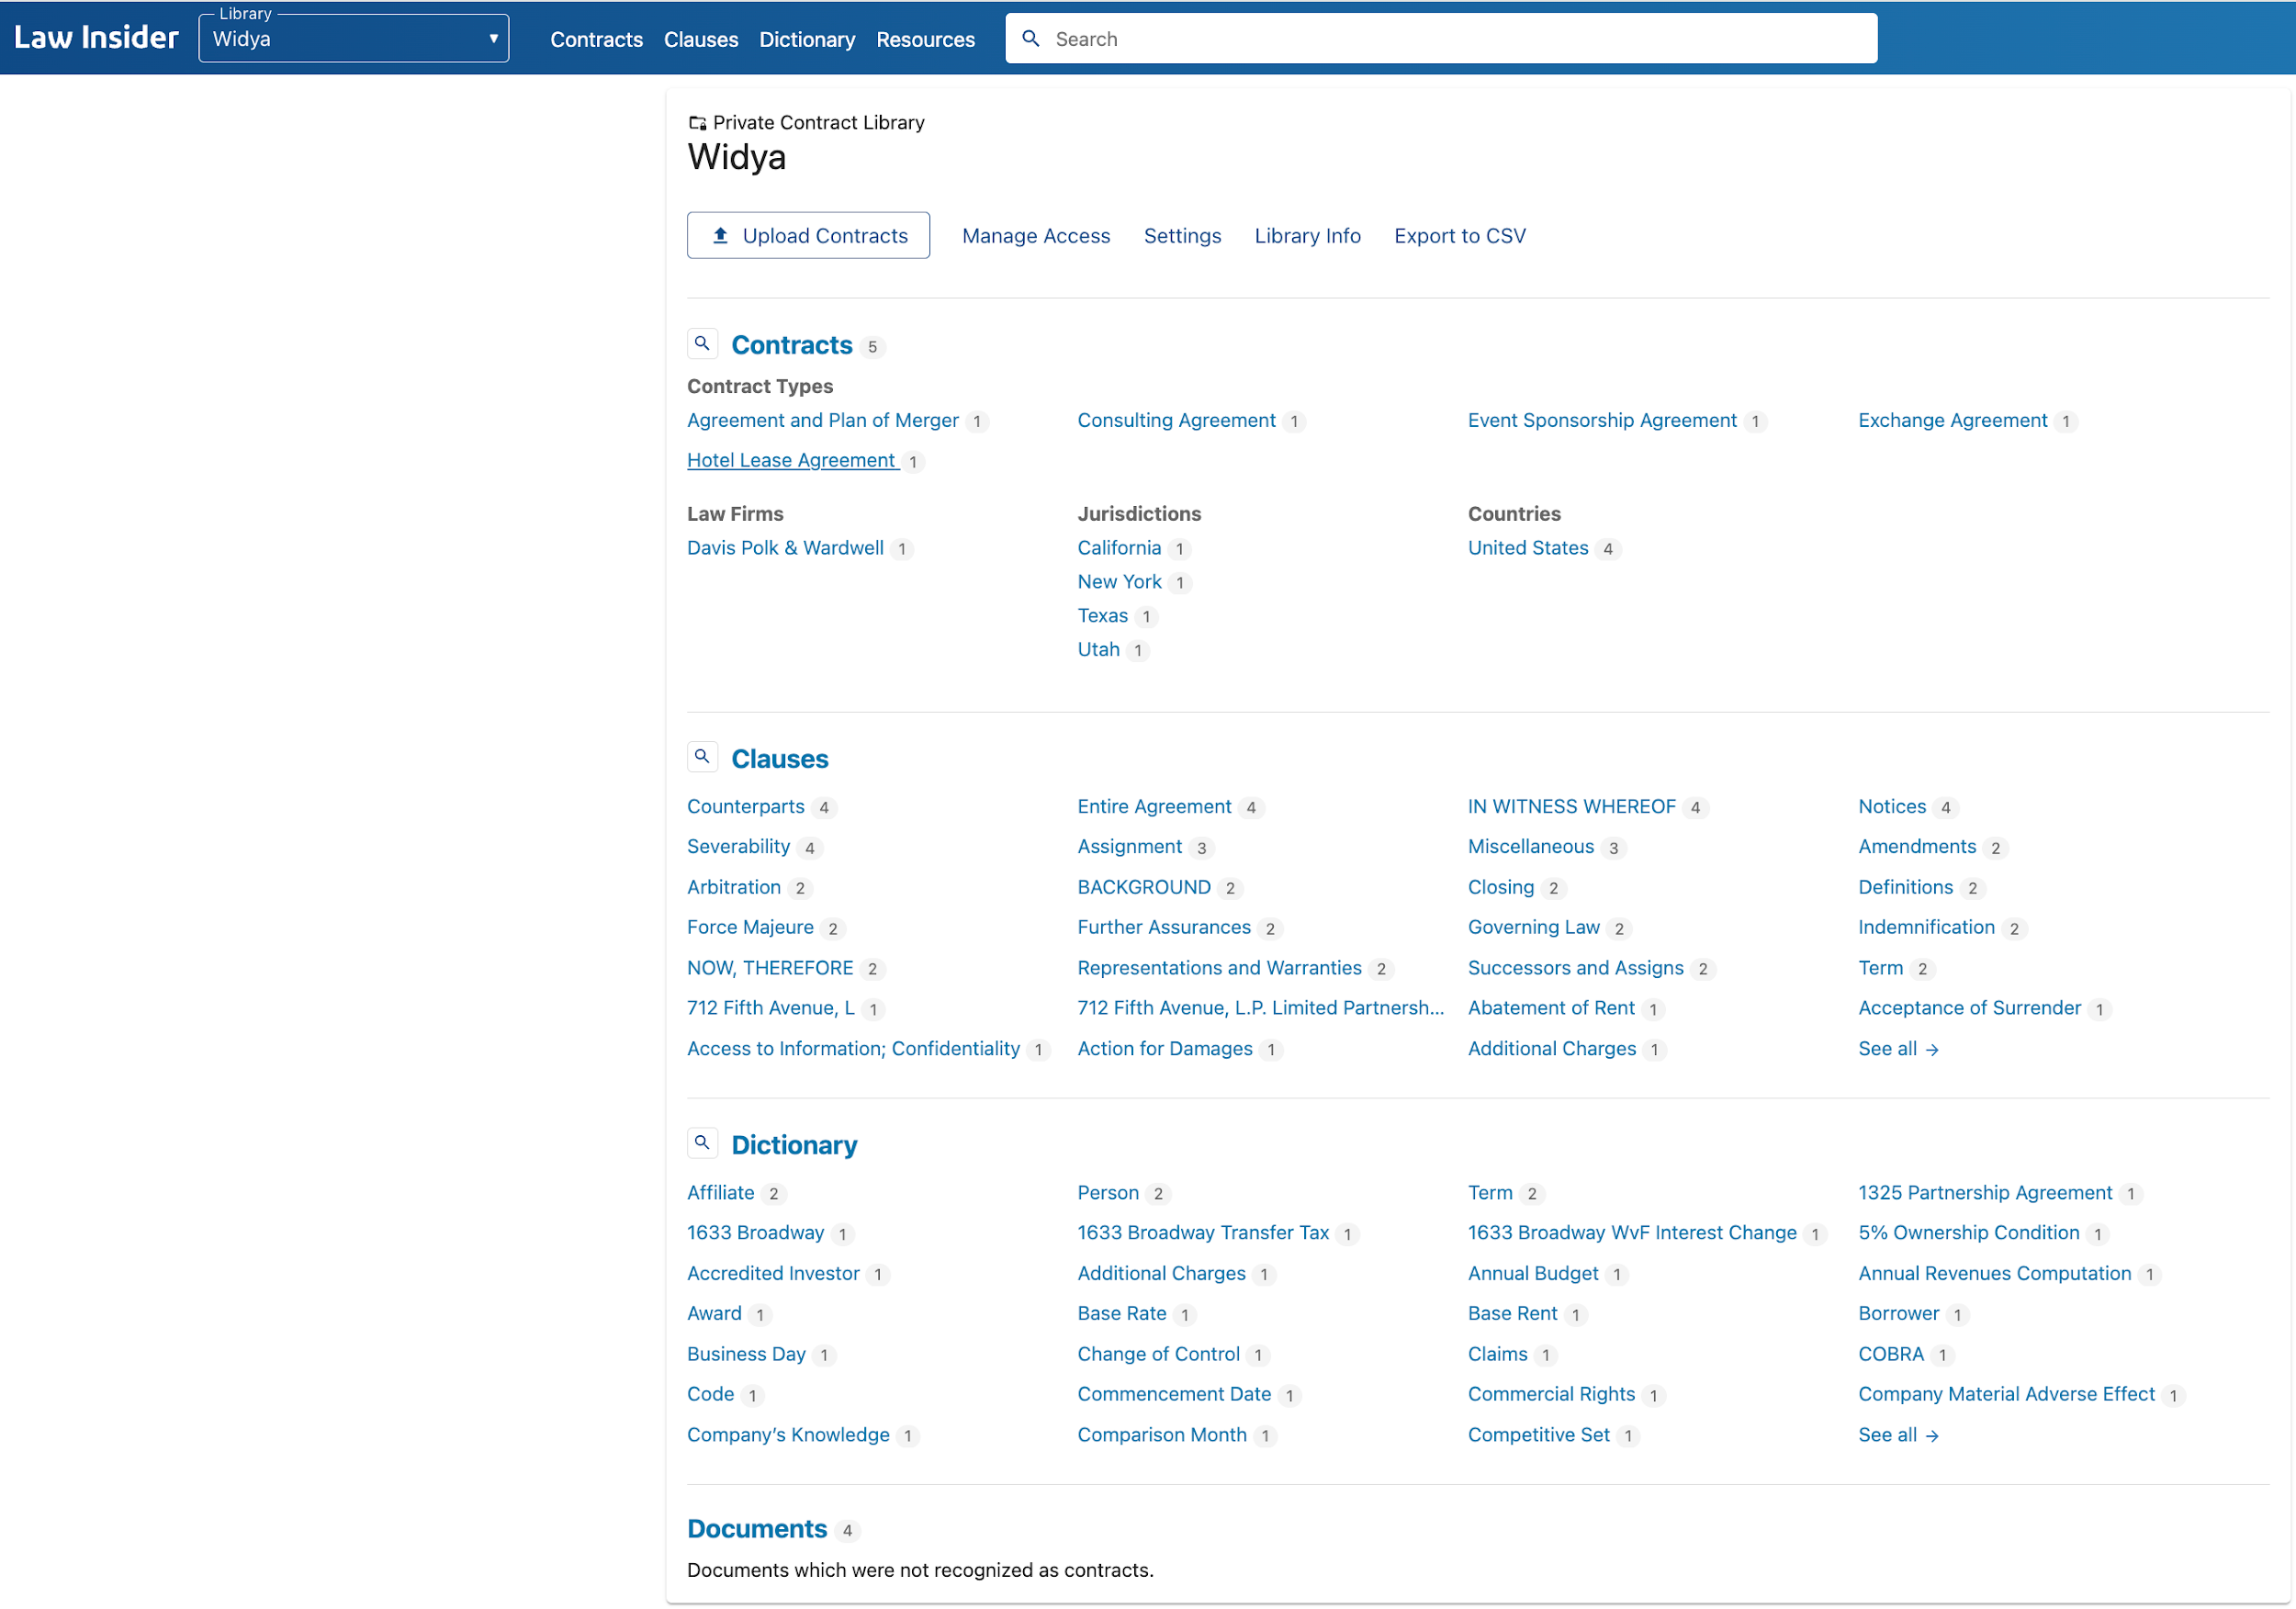The height and width of the screenshot is (1609, 2296).
Task: Open the Action for Damages clause
Action: (x=1165, y=1049)
